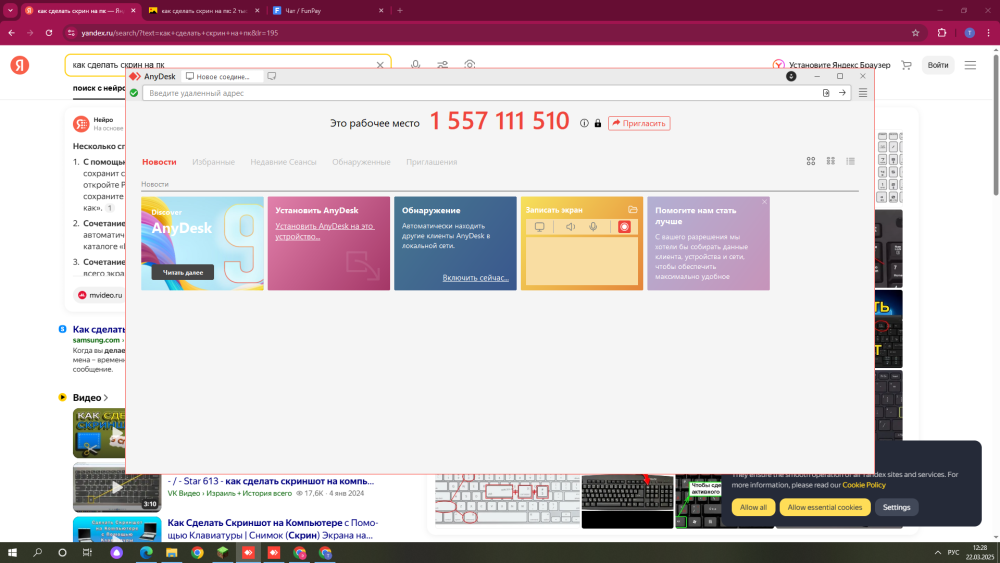This screenshot has width=1000, height=563.
Task: Click Allow all cookies button
Action: coord(753,507)
